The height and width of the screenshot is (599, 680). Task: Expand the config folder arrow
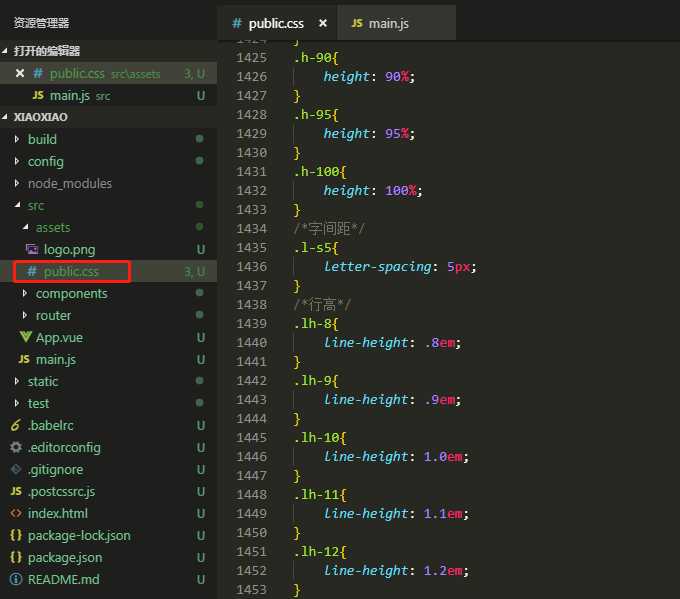[x=17, y=161]
